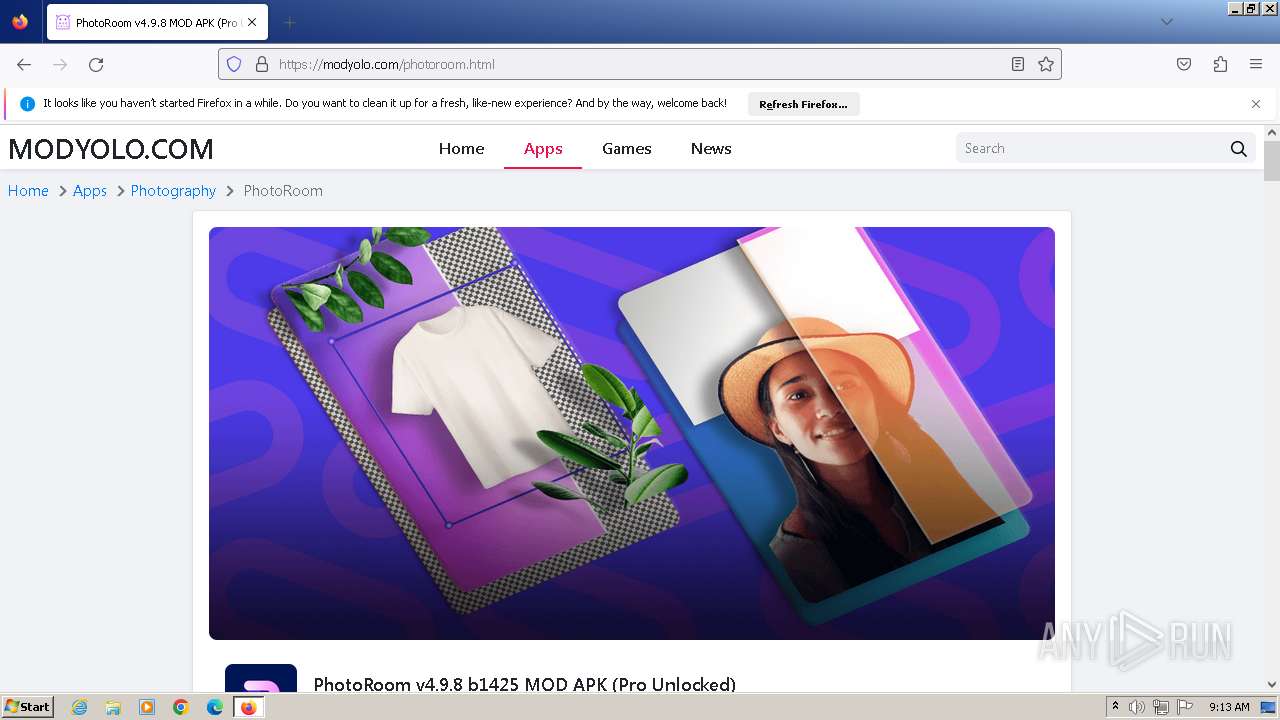Image resolution: width=1280 pixels, height=720 pixels.
Task: Open the media player taskbar icon
Action: 147,707
